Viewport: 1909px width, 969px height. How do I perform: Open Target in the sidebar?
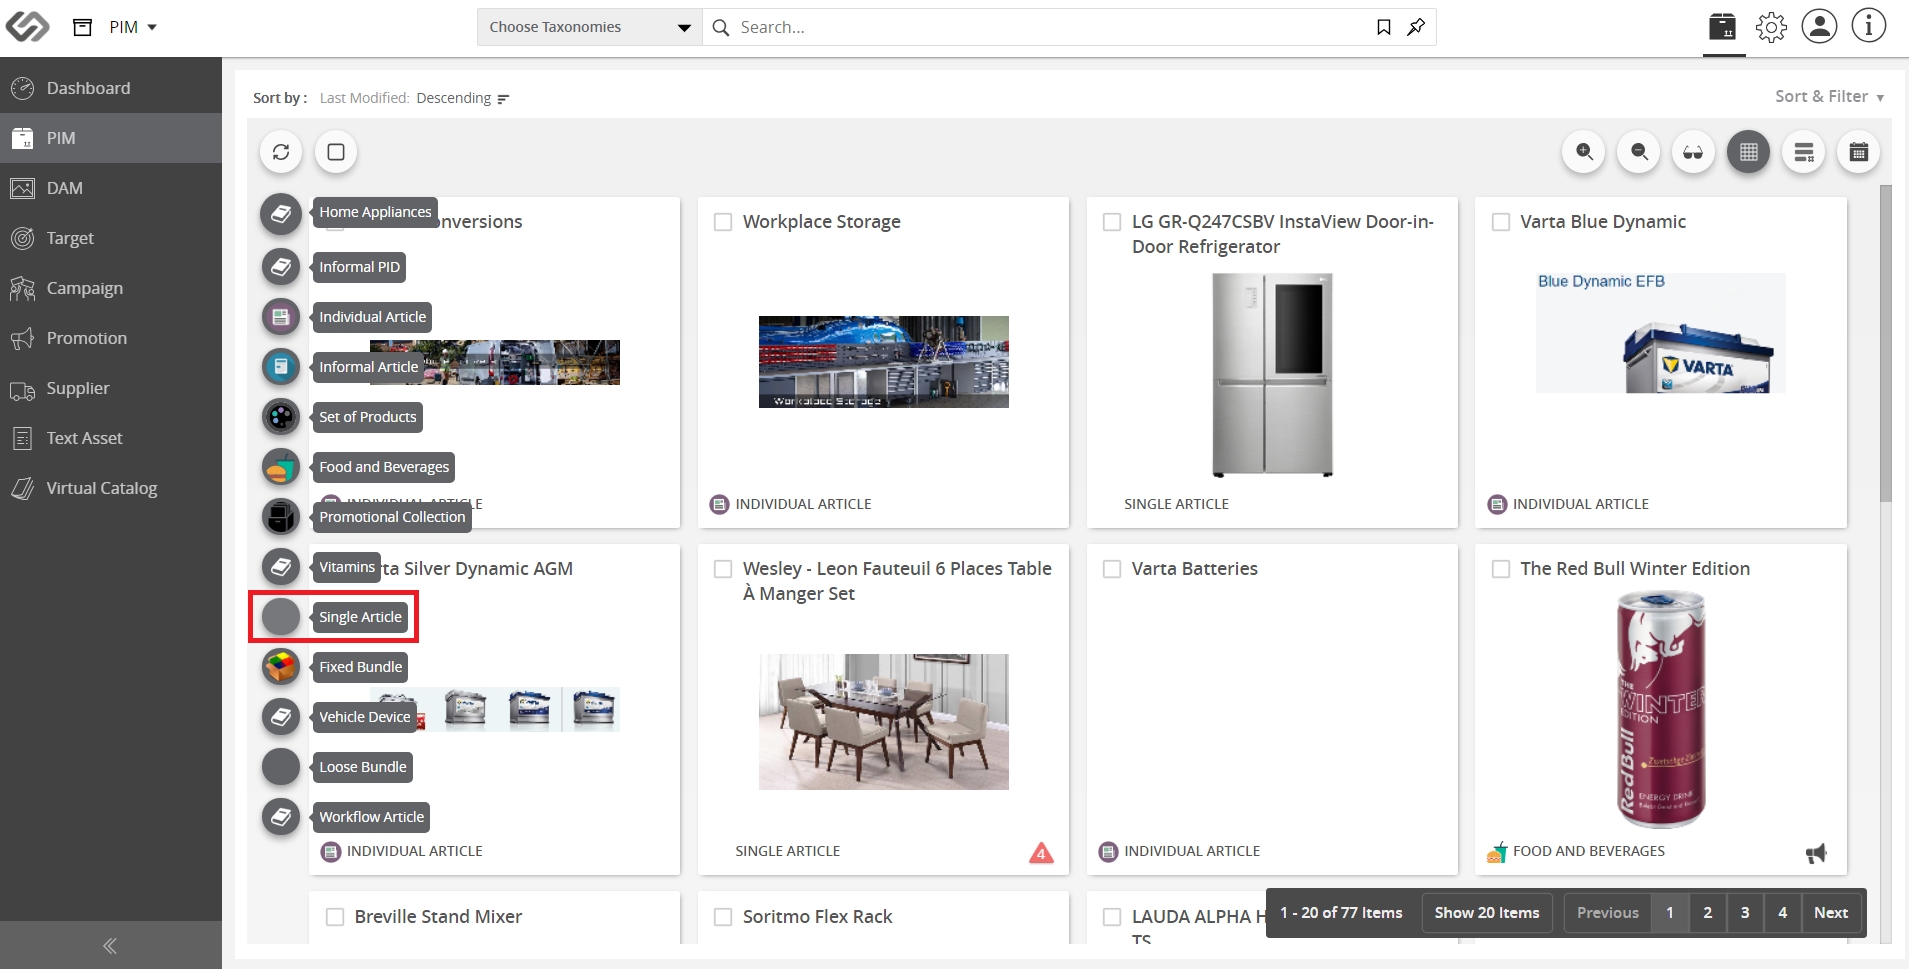(x=111, y=238)
